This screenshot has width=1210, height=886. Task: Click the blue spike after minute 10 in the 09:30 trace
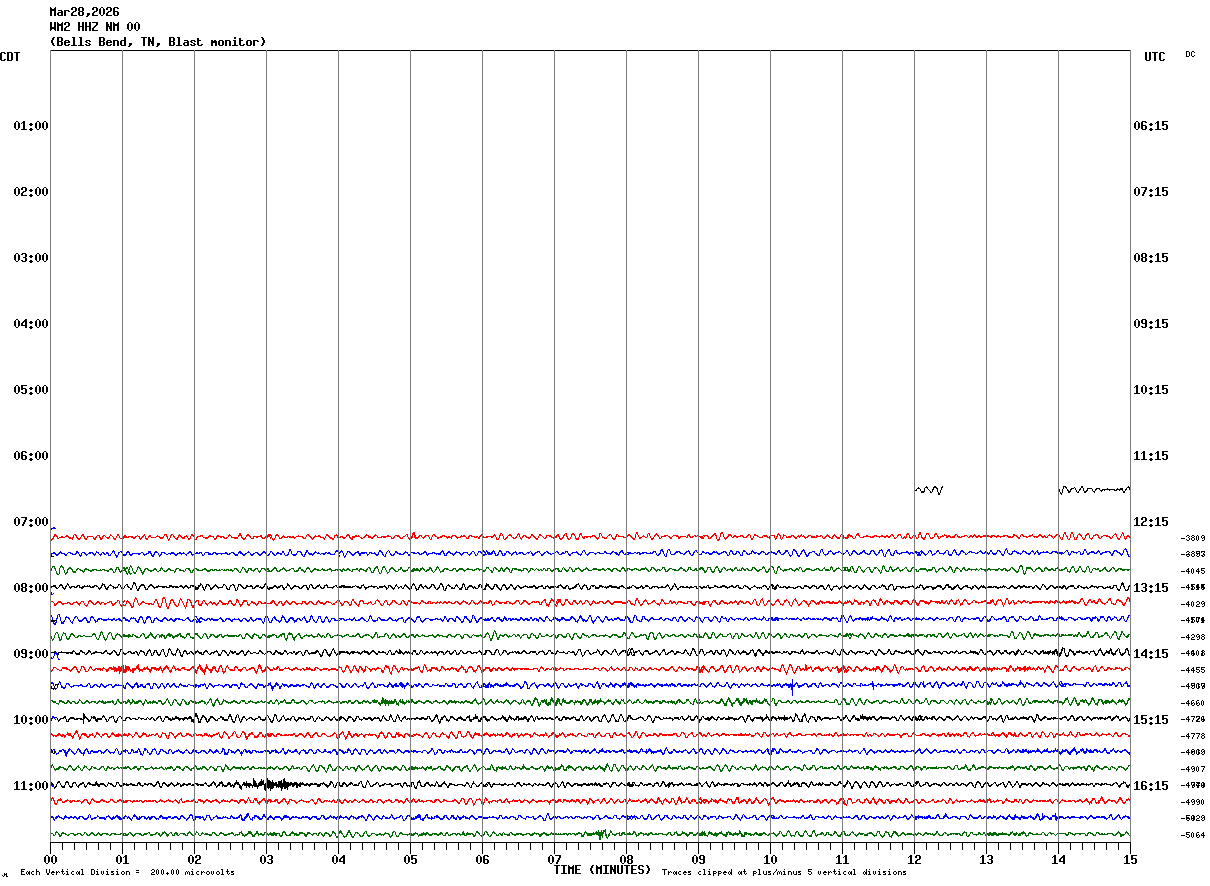[x=792, y=686]
